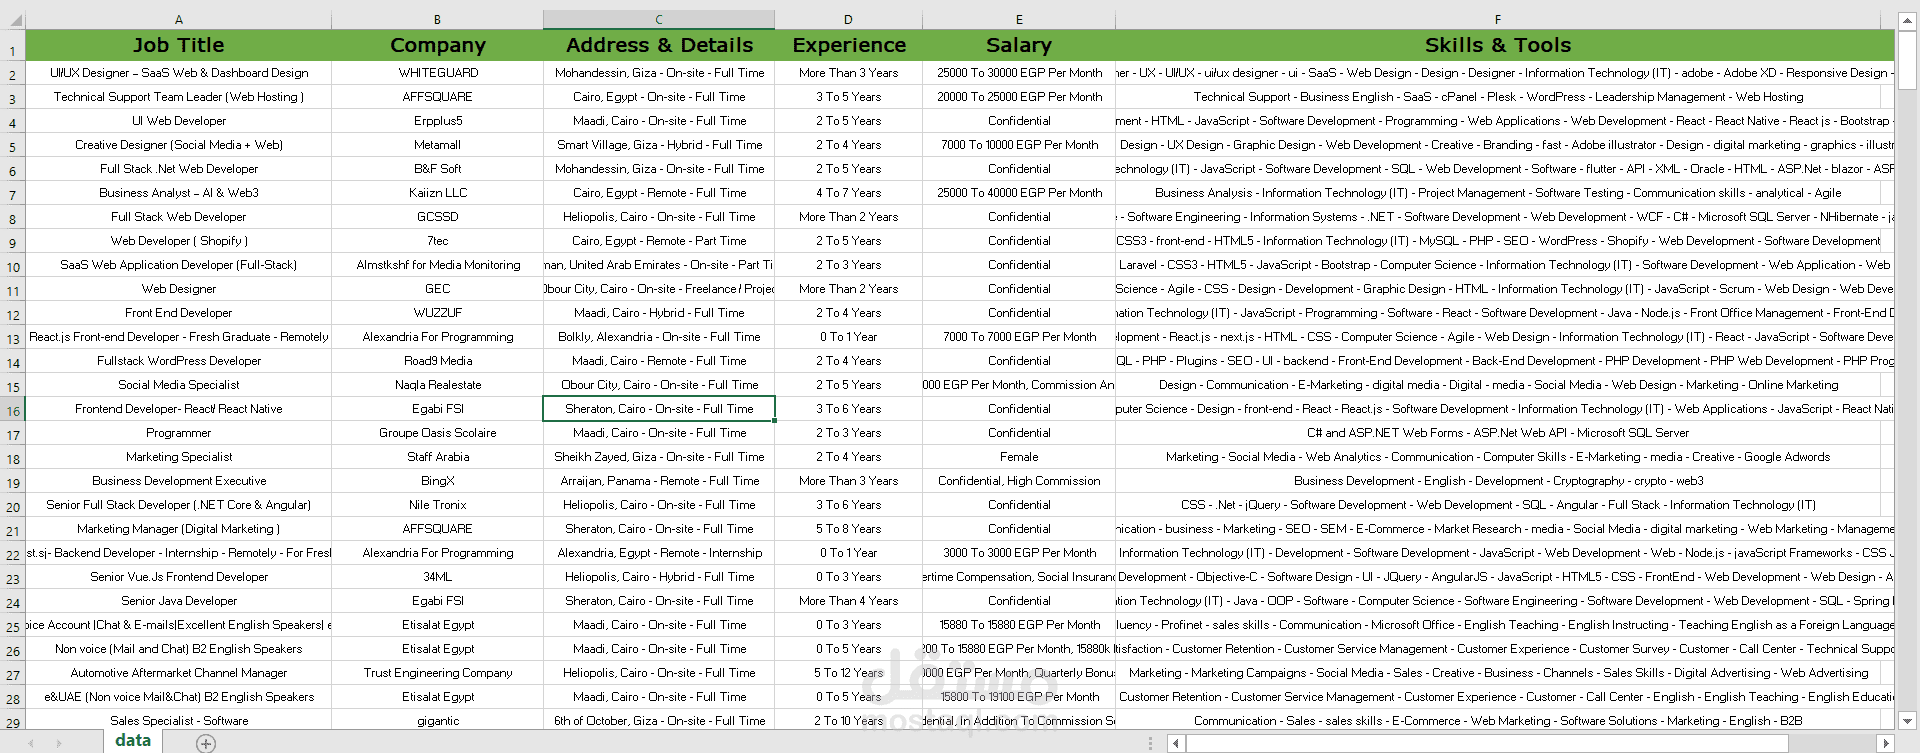1920x753 pixels.
Task: Select the Technical Support Team Leader cell
Action: coord(179,97)
